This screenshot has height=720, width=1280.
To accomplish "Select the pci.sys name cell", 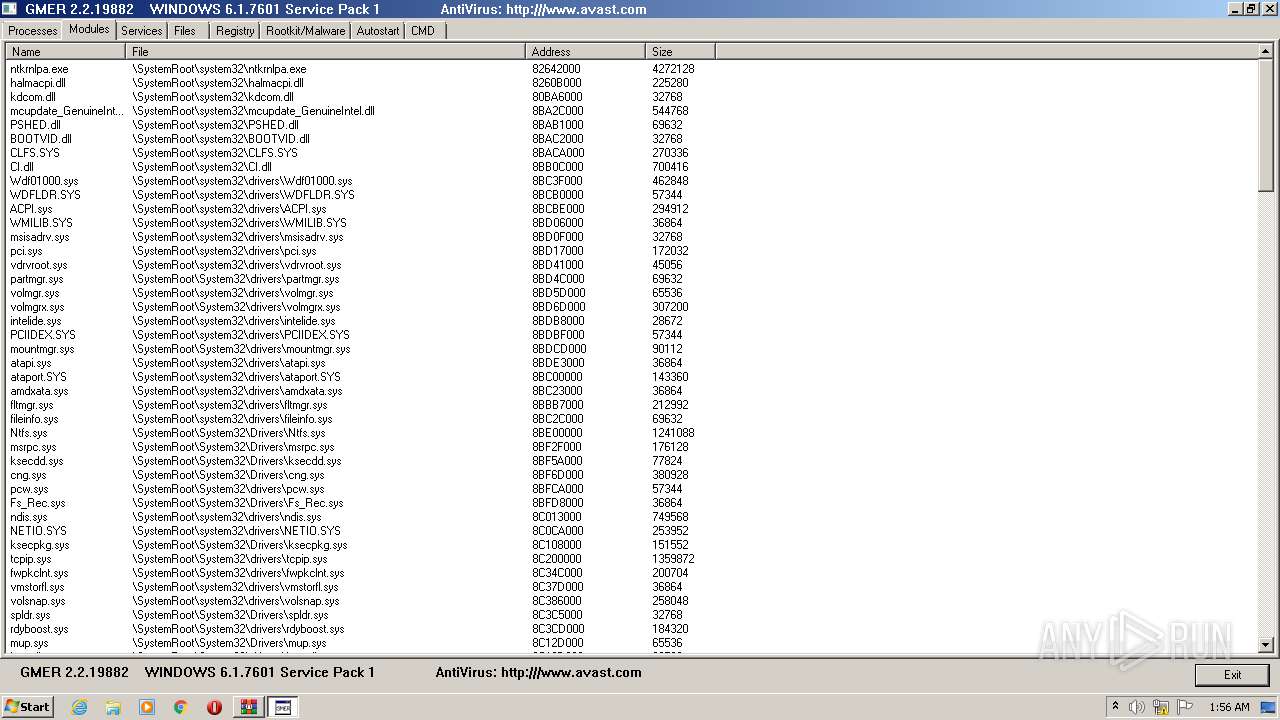I will [25, 251].
